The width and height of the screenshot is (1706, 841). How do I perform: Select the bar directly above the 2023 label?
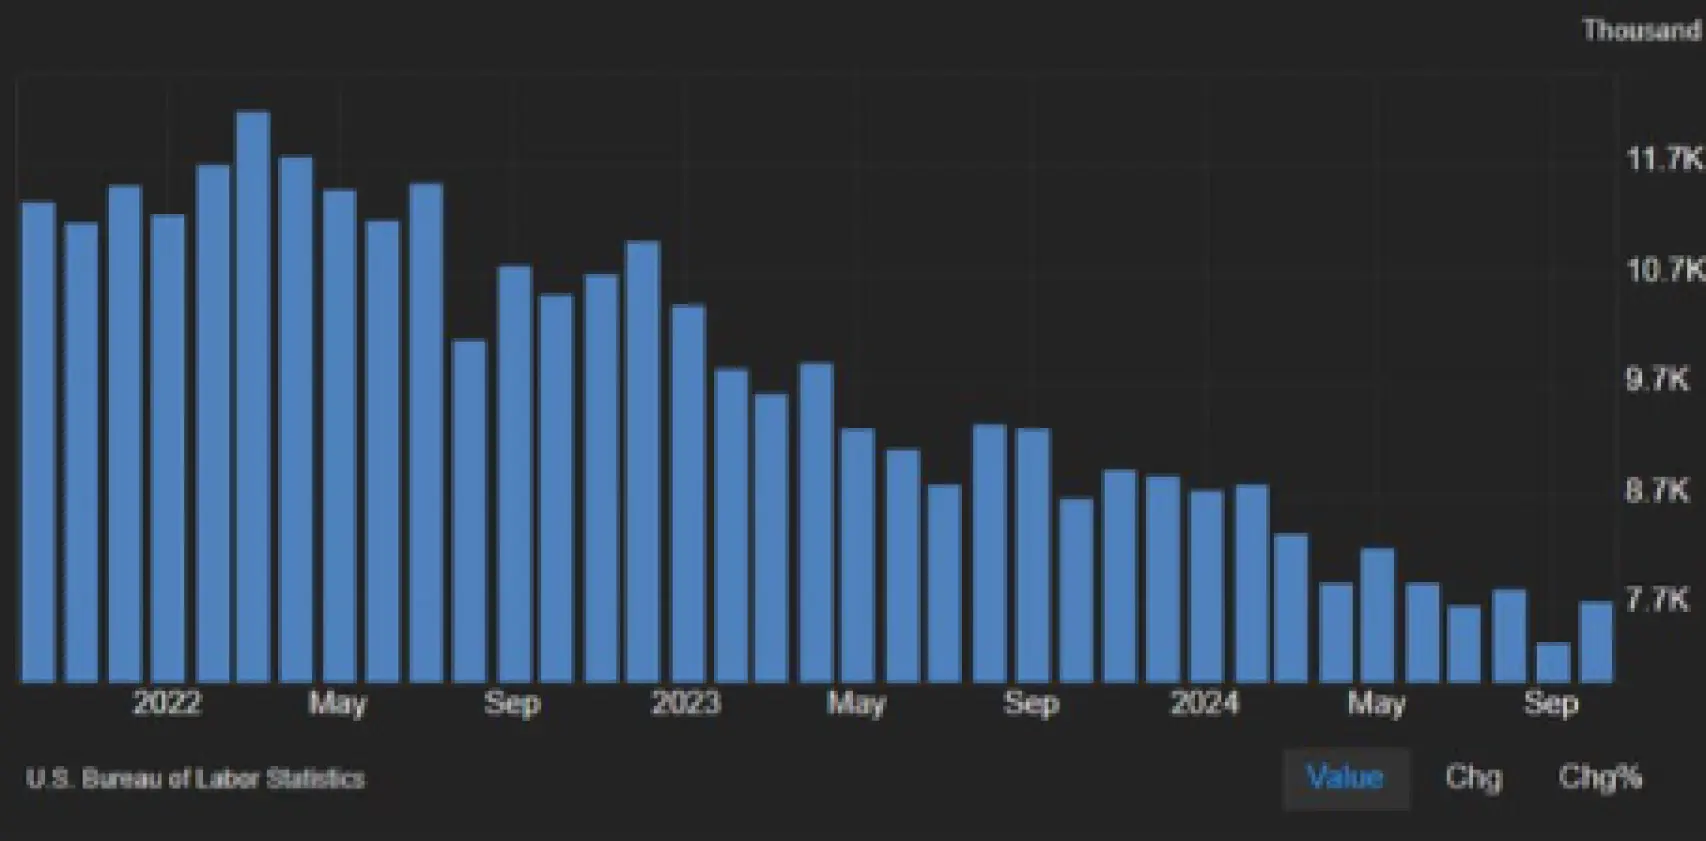click(x=688, y=494)
